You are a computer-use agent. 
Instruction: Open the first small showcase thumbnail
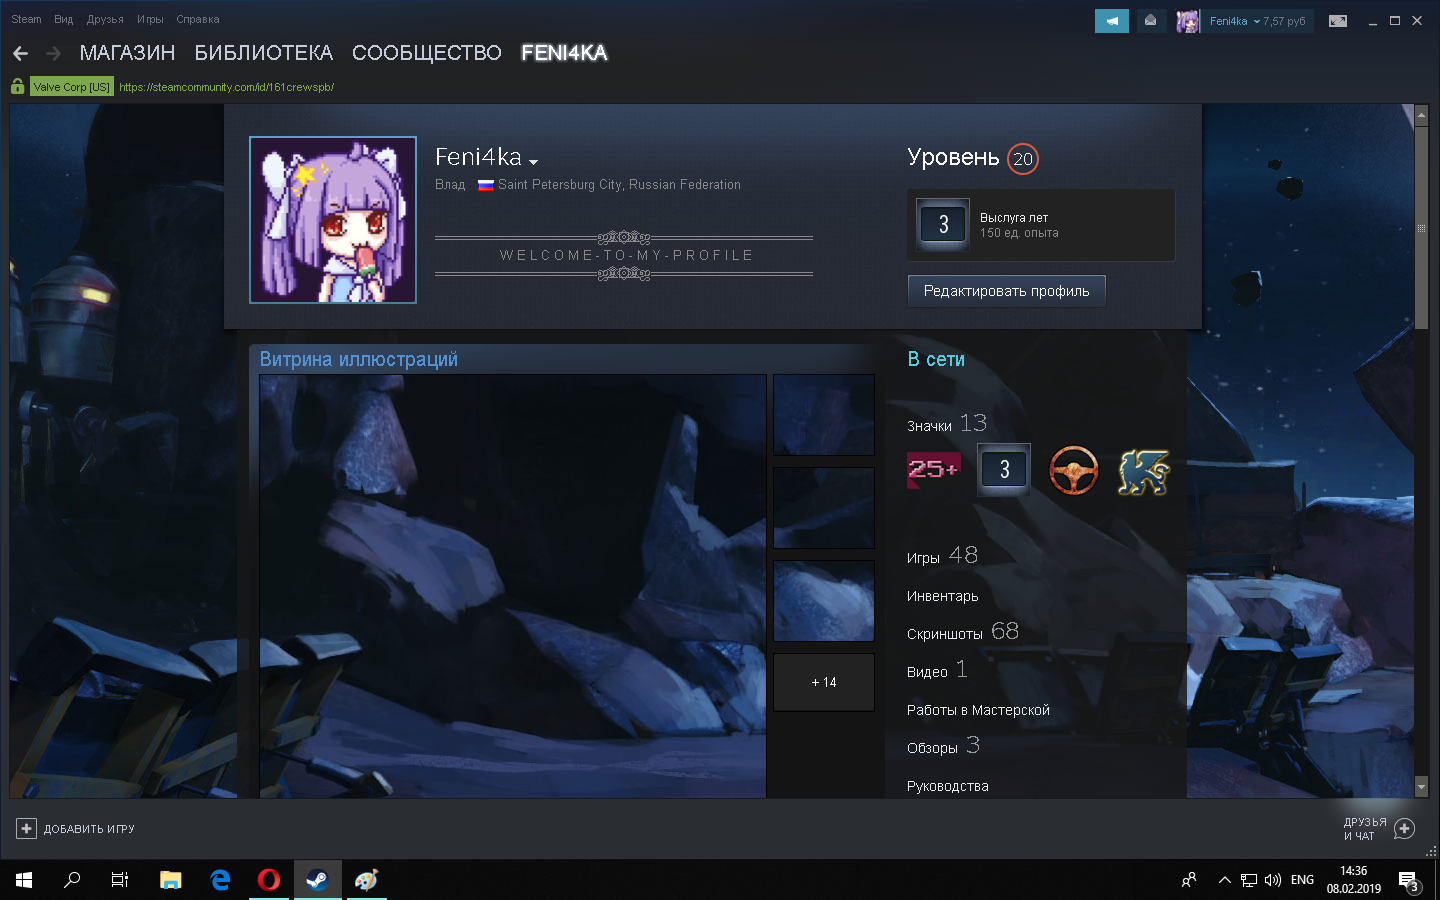click(x=824, y=415)
